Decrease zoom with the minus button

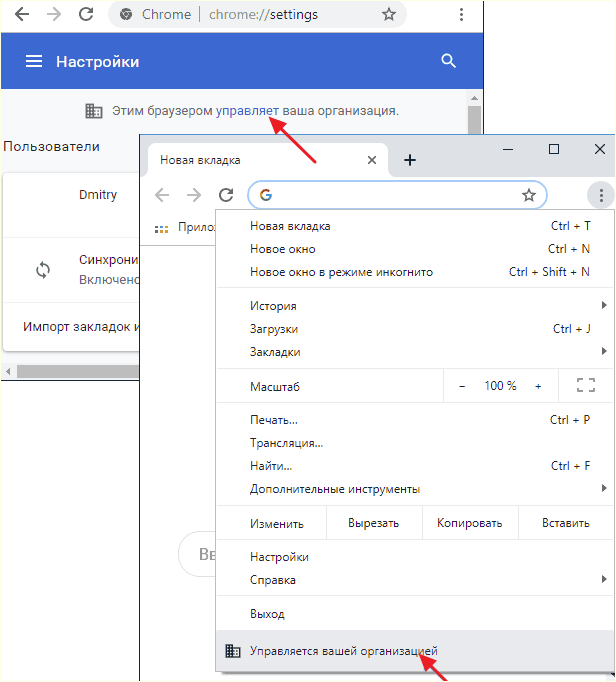(x=462, y=386)
